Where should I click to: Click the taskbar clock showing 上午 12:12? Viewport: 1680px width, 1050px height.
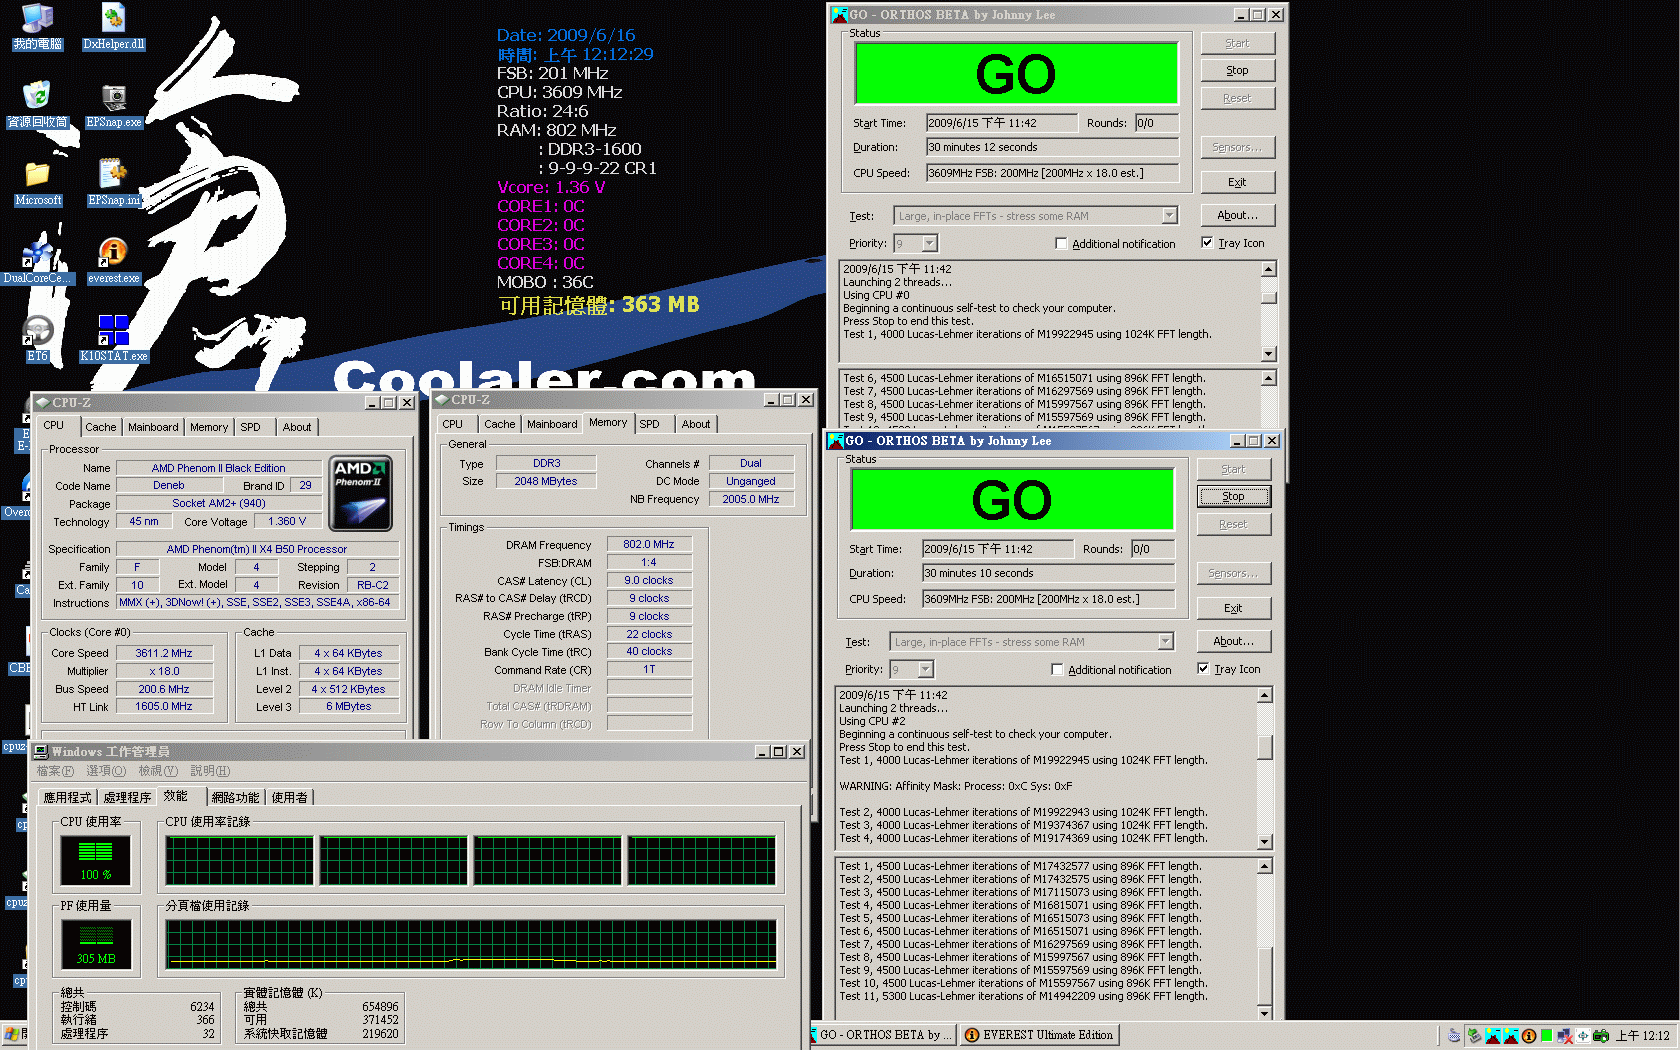click(1642, 1036)
